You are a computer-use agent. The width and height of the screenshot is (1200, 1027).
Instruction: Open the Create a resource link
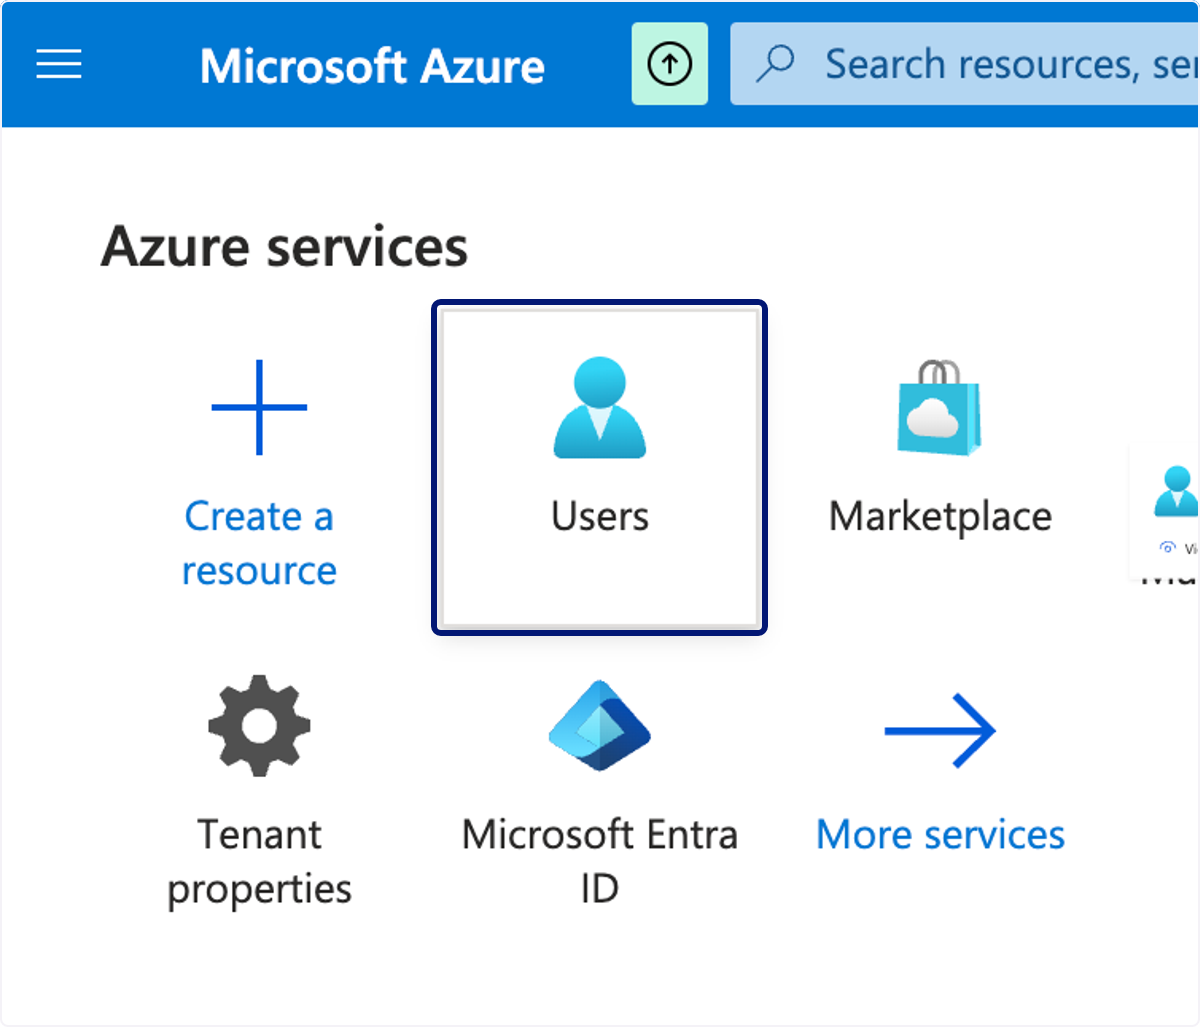(259, 543)
